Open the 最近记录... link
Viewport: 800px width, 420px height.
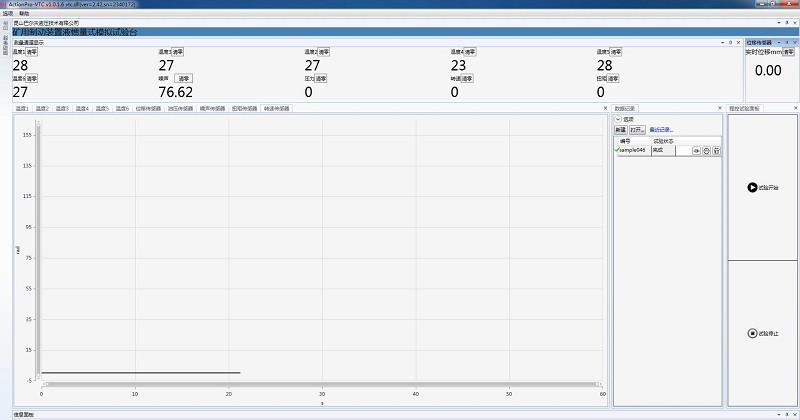coord(661,130)
